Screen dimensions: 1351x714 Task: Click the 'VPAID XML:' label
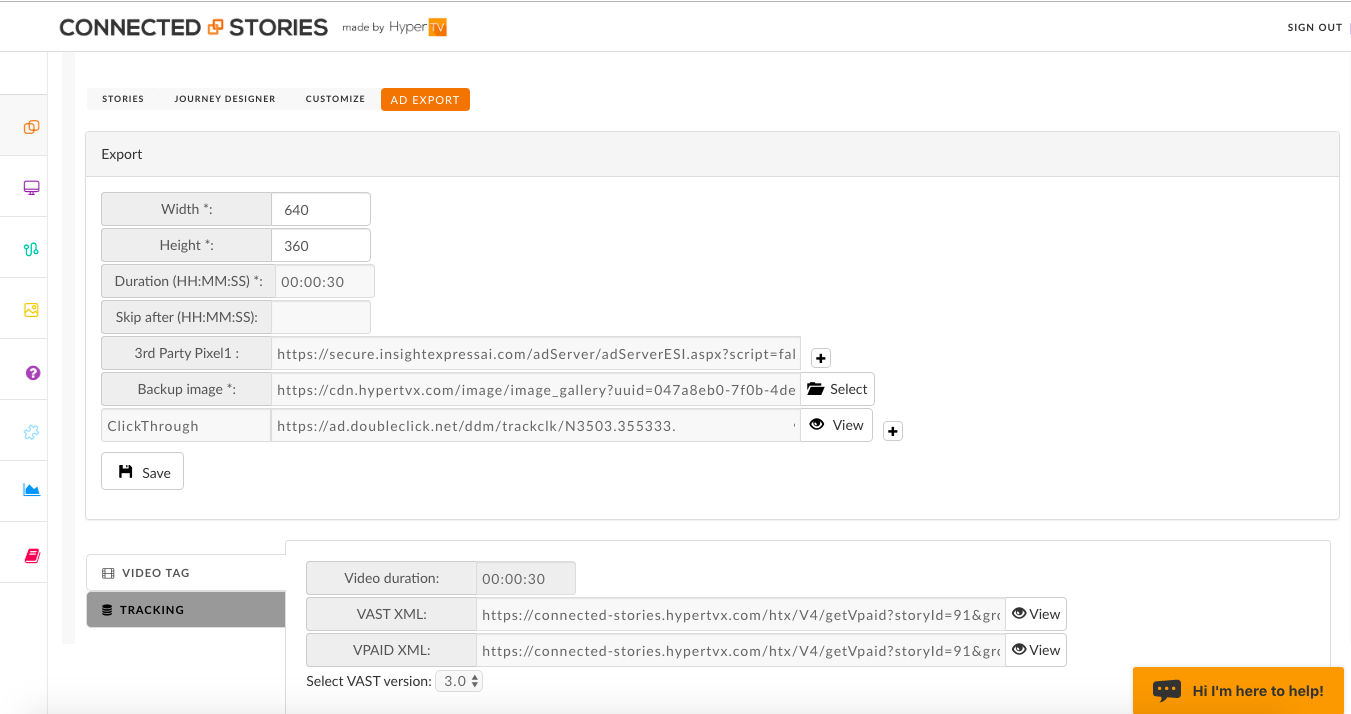391,650
